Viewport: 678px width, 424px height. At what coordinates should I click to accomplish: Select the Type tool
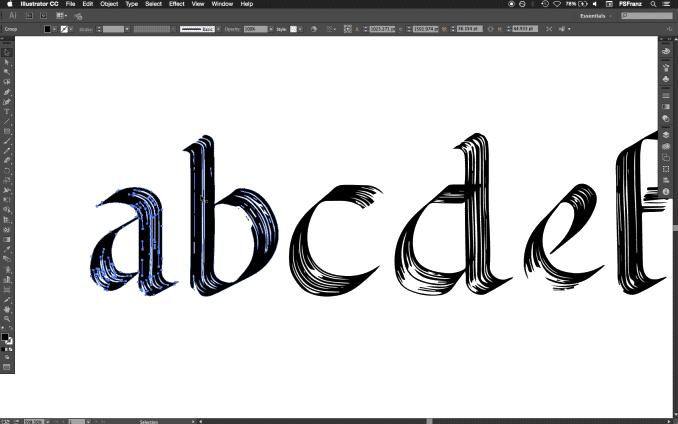(6, 112)
